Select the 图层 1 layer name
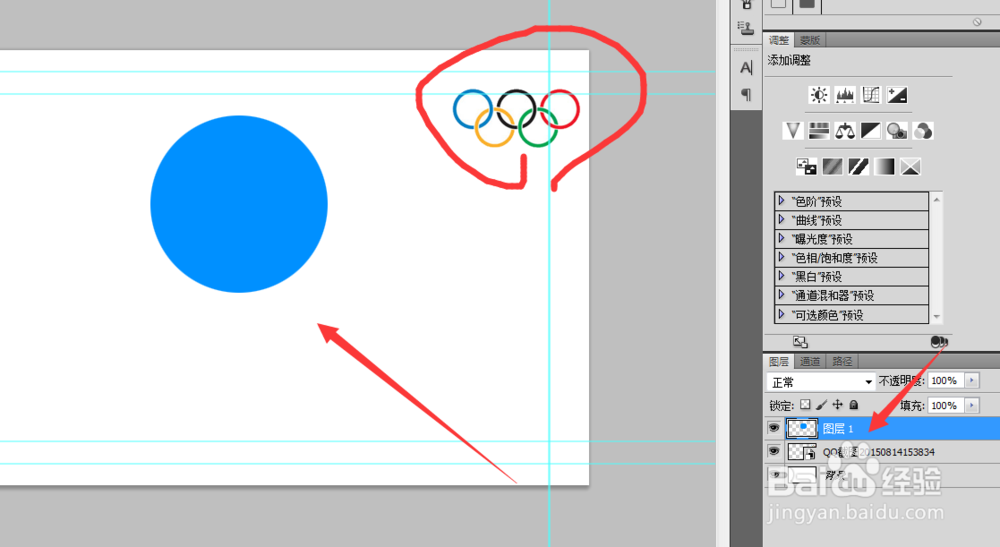This screenshot has width=1000, height=547. [x=837, y=428]
